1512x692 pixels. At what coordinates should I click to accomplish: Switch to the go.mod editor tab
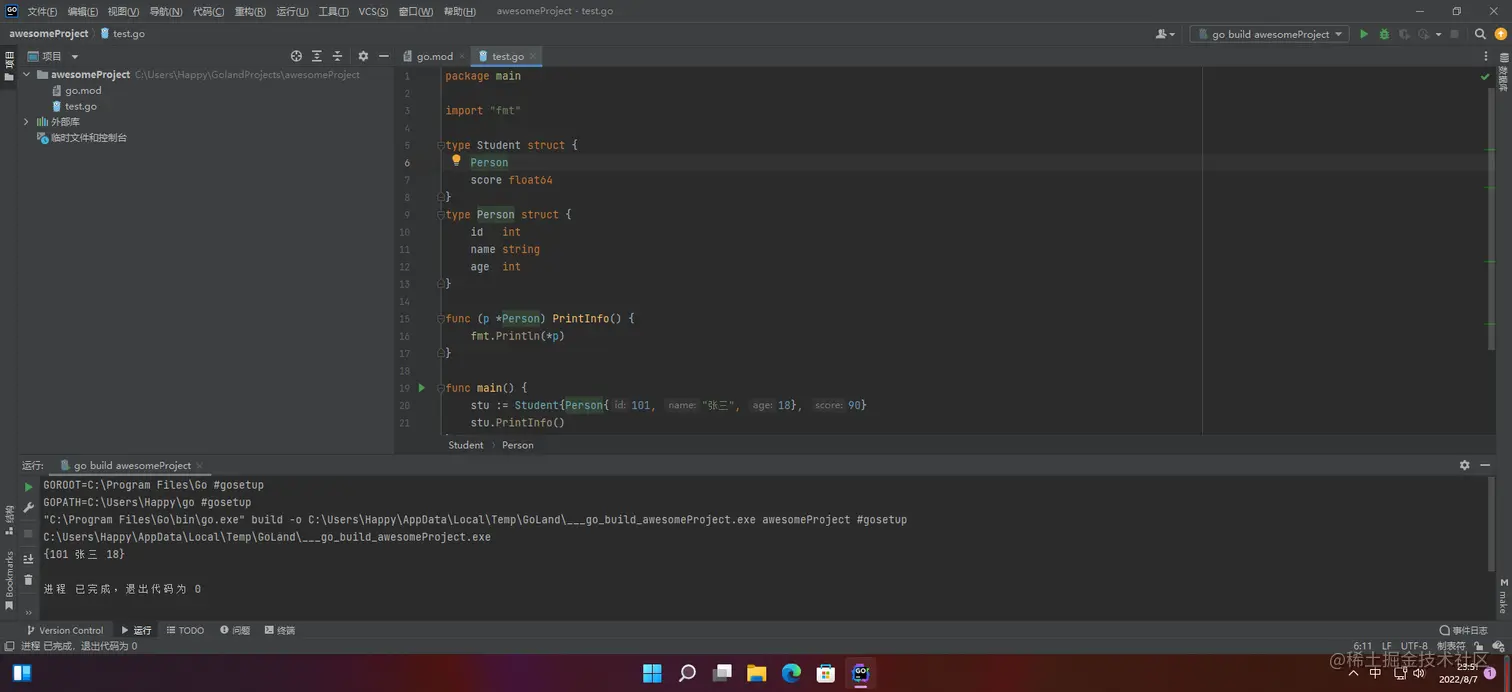point(434,57)
